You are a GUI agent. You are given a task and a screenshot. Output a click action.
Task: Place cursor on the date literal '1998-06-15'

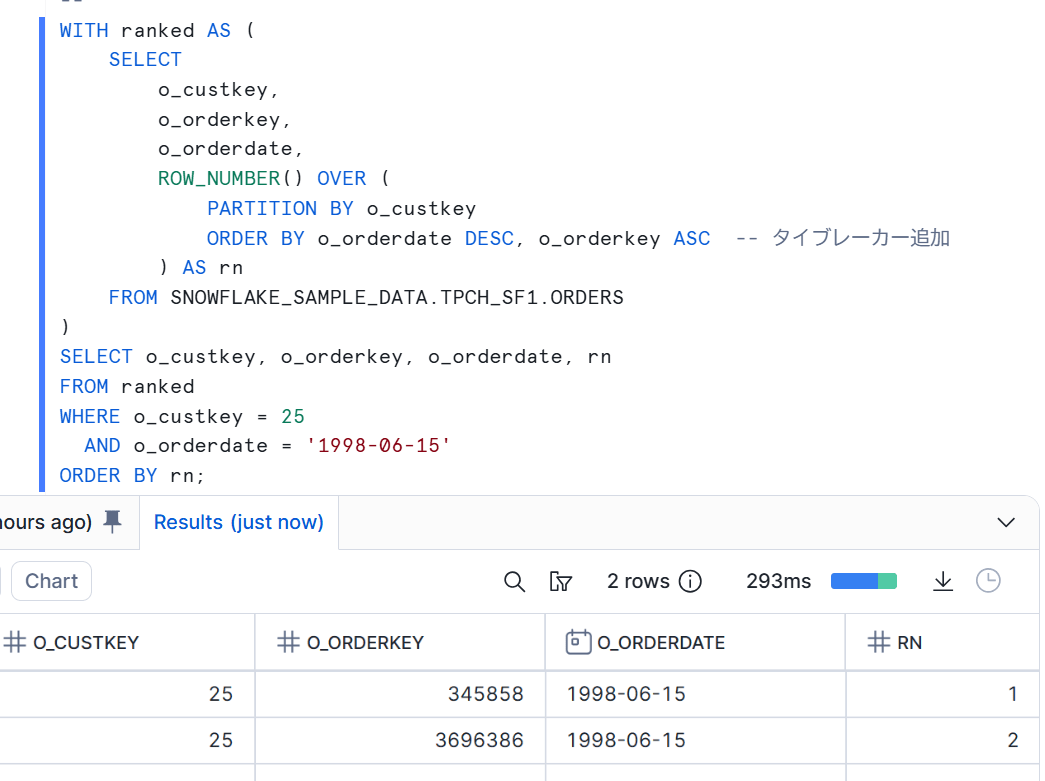pyautogui.click(x=379, y=446)
